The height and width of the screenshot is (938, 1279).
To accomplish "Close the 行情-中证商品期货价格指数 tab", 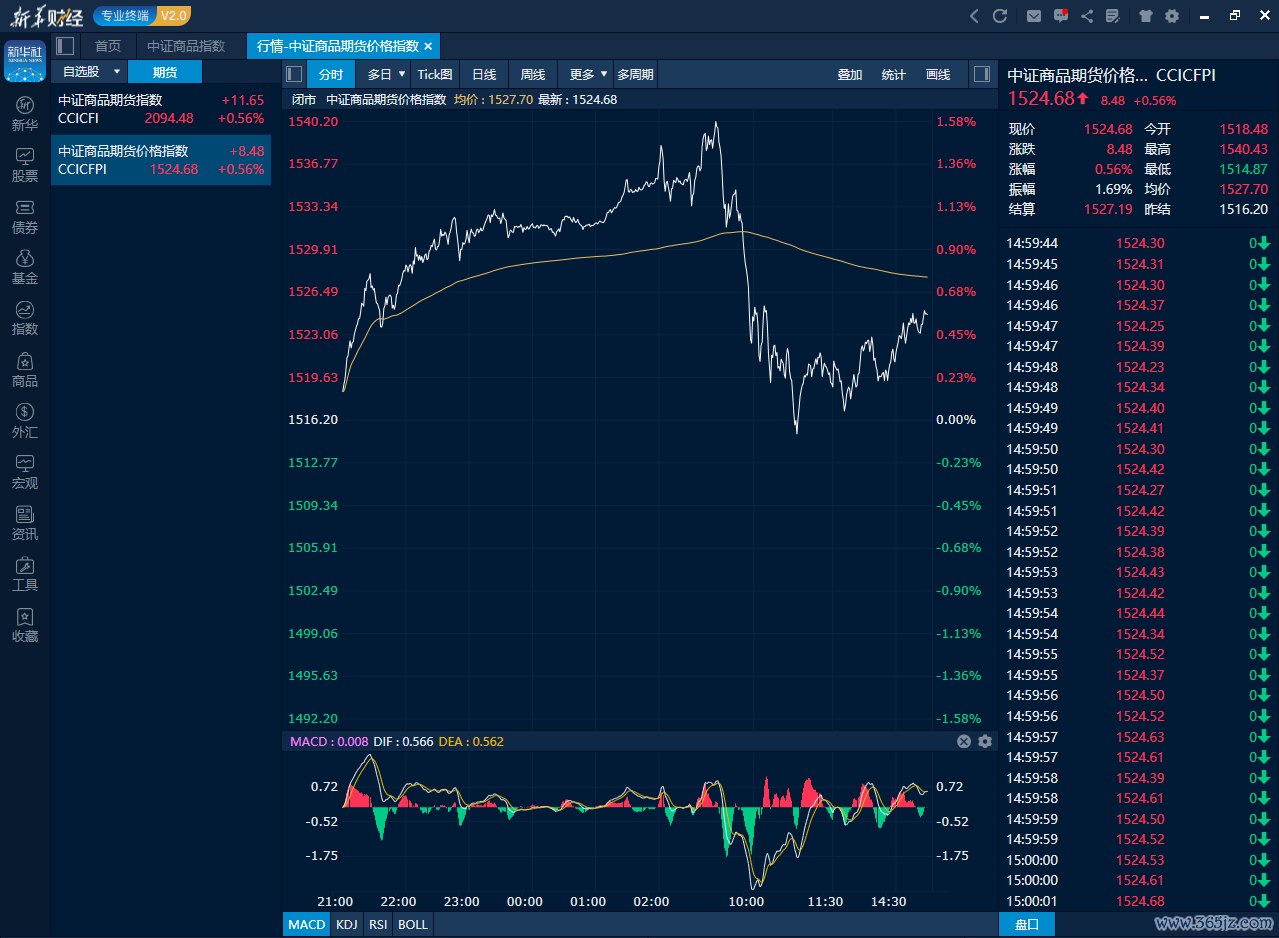I will [x=428, y=46].
